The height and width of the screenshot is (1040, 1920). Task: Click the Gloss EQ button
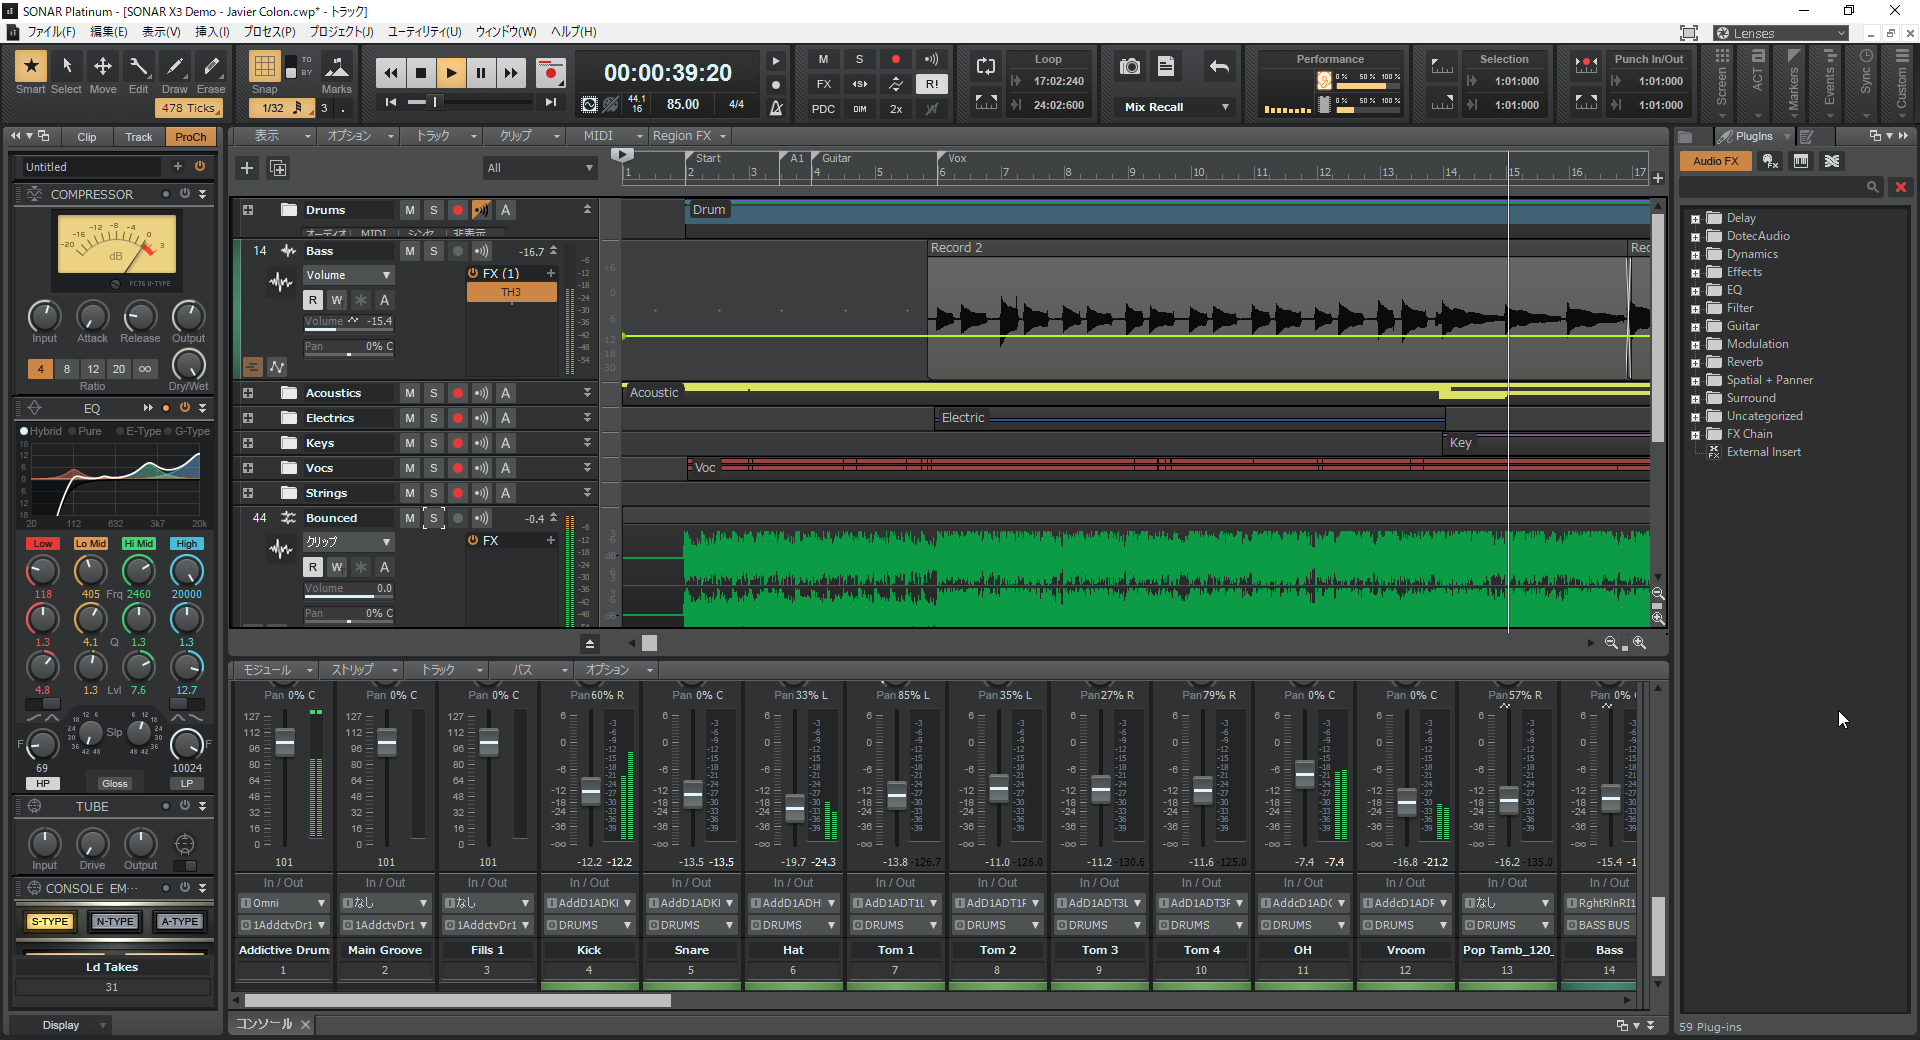[x=115, y=783]
